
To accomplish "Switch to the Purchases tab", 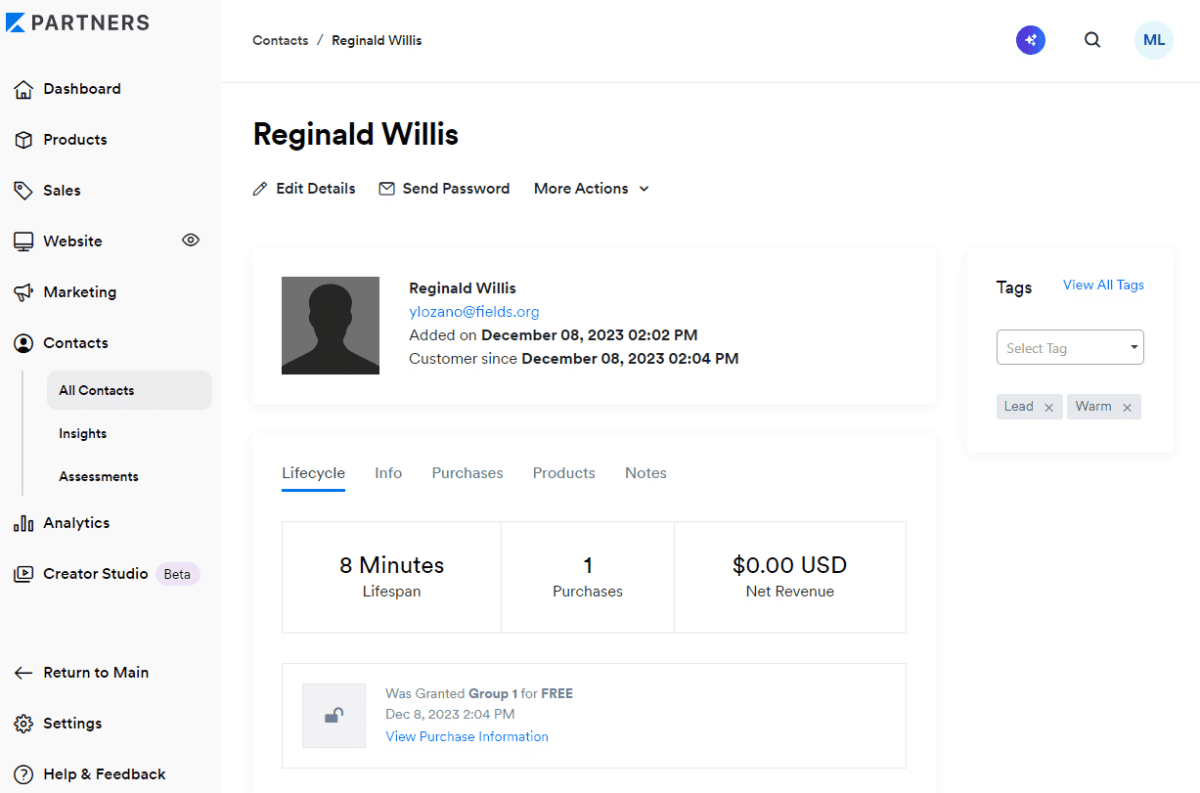I will click(x=467, y=473).
